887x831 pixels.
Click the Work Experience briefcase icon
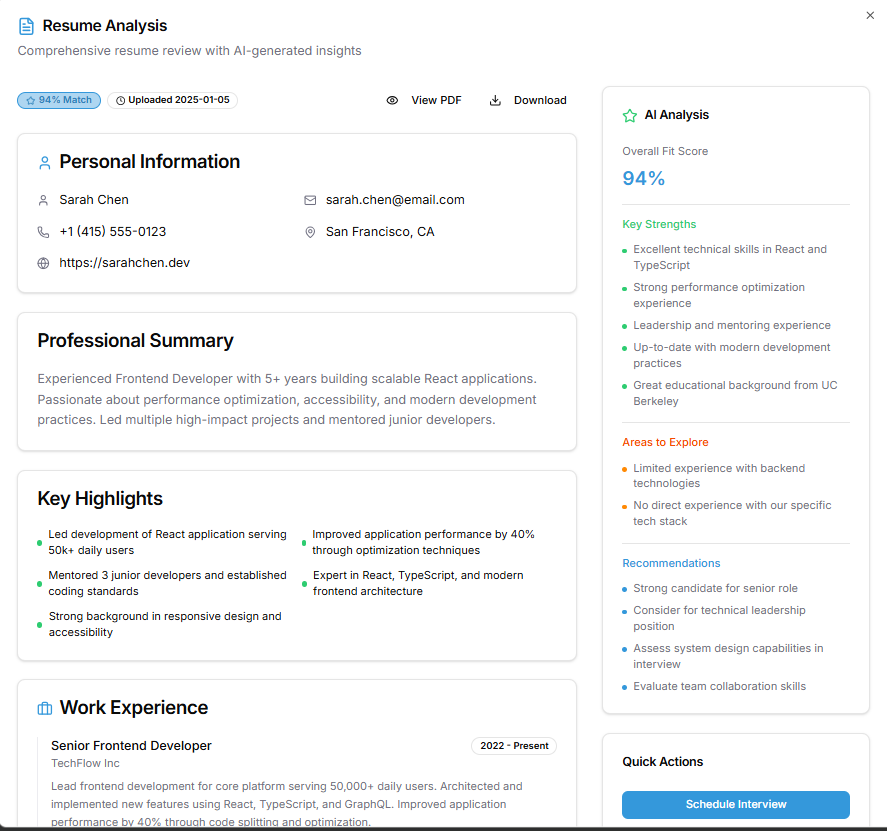[x=44, y=708]
